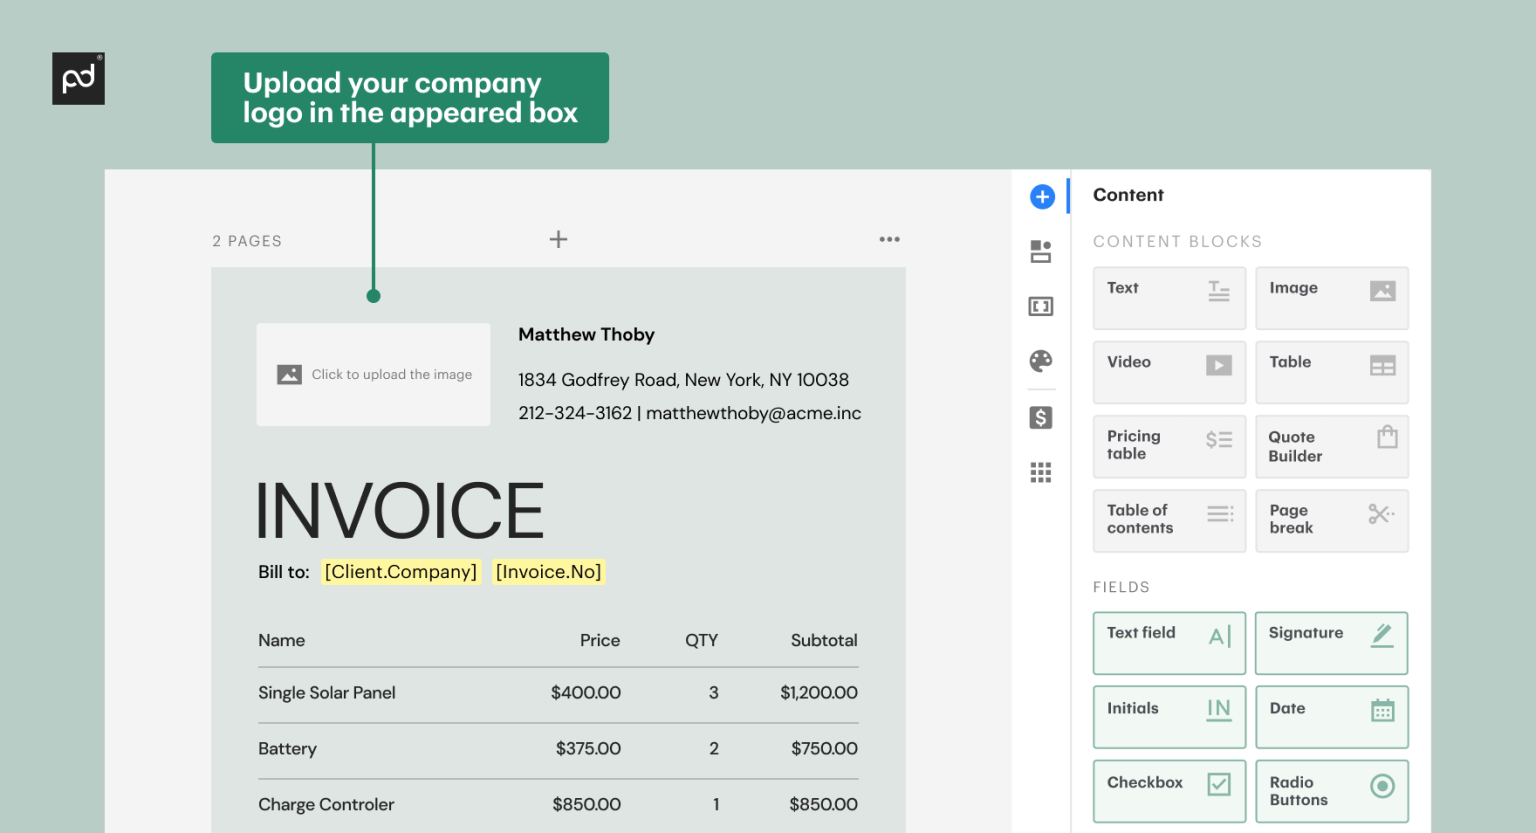The width and height of the screenshot is (1536, 833).
Task: Add a new page with the plus icon
Action: pyautogui.click(x=558, y=239)
